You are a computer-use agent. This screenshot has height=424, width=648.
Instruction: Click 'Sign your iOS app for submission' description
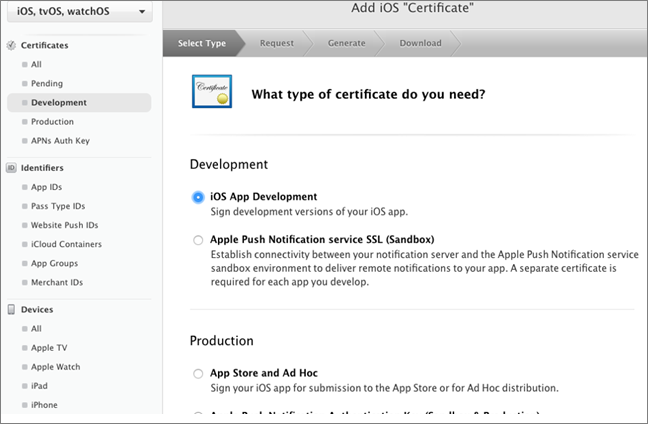tap(384, 388)
